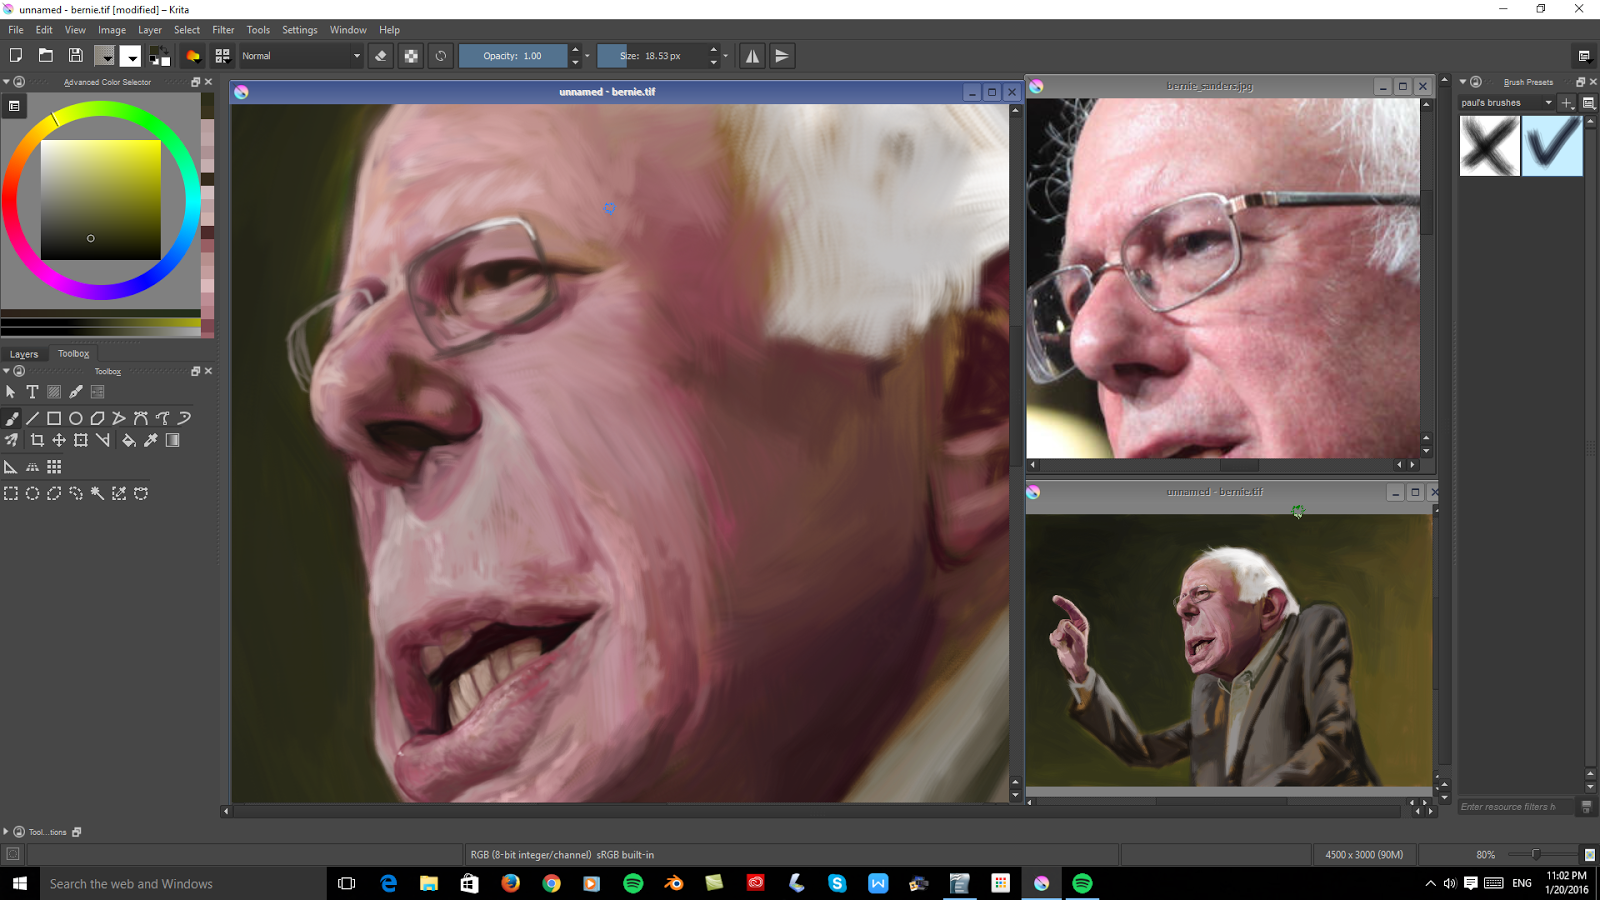Open the Normal blending mode dropdown
This screenshot has height=900, width=1600.
(300, 56)
